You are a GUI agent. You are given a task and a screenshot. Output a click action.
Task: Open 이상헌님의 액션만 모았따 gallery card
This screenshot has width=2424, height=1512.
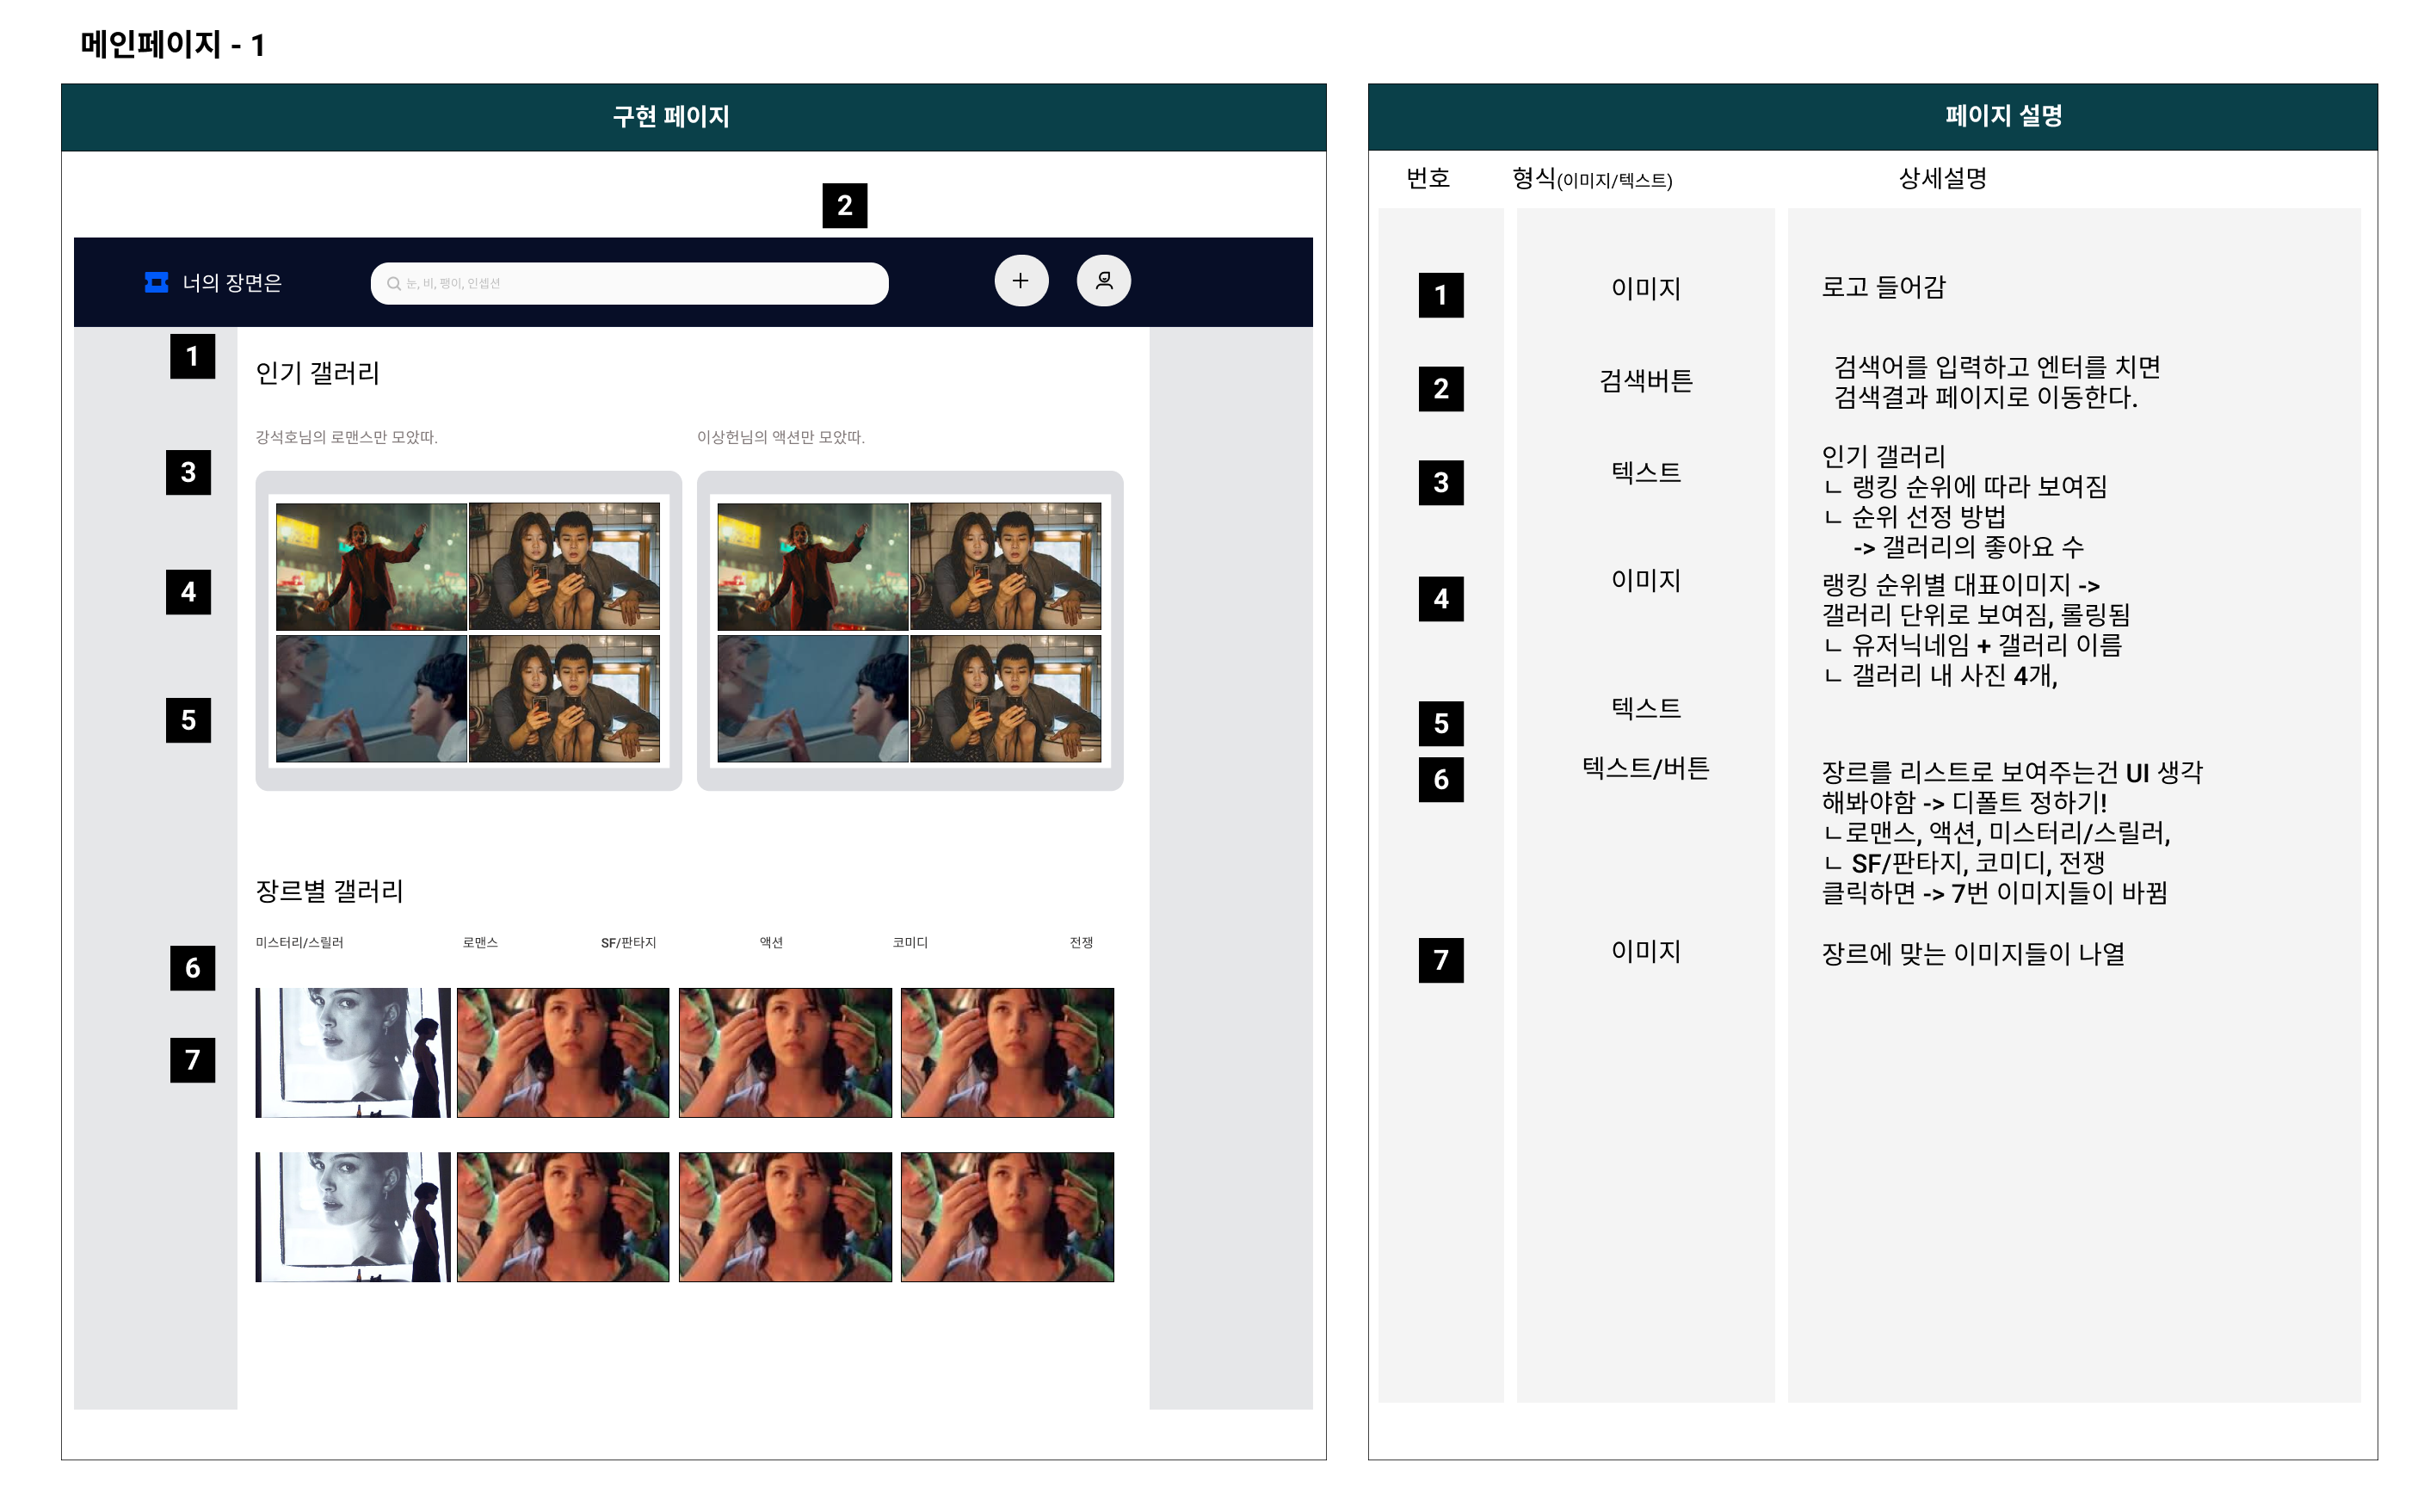[x=909, y=631]
